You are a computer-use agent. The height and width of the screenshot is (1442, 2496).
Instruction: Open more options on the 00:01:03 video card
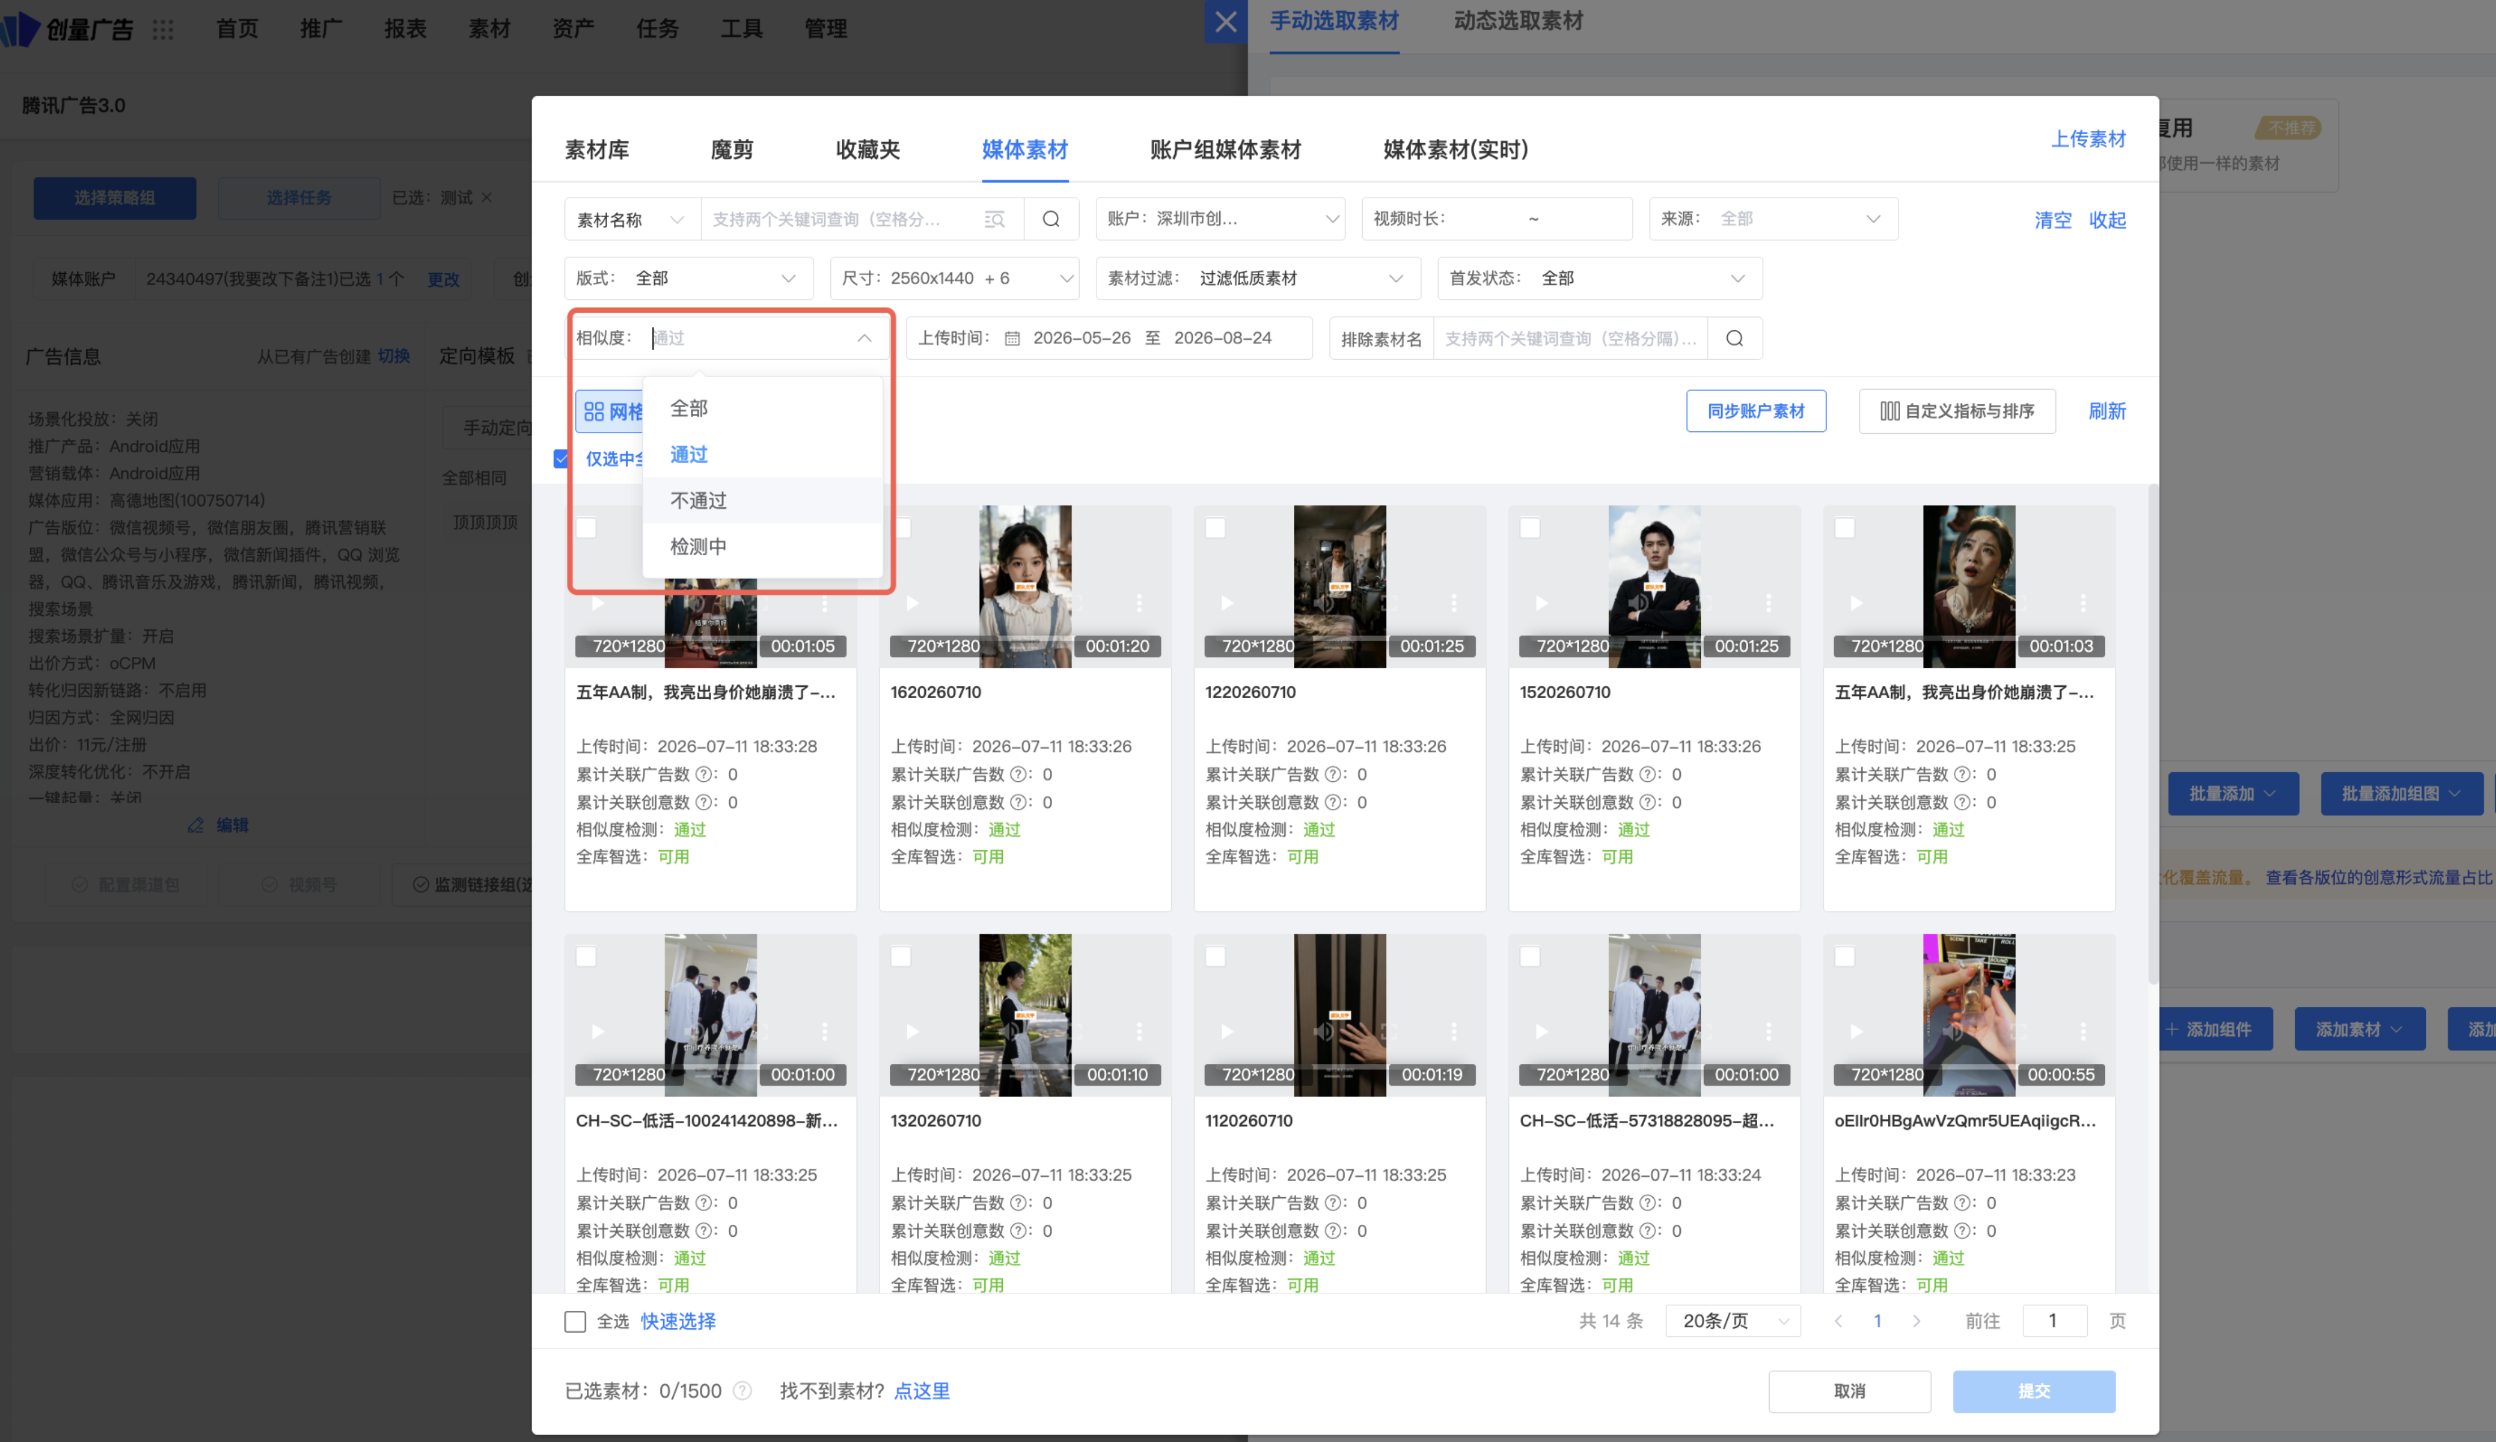2083,603
